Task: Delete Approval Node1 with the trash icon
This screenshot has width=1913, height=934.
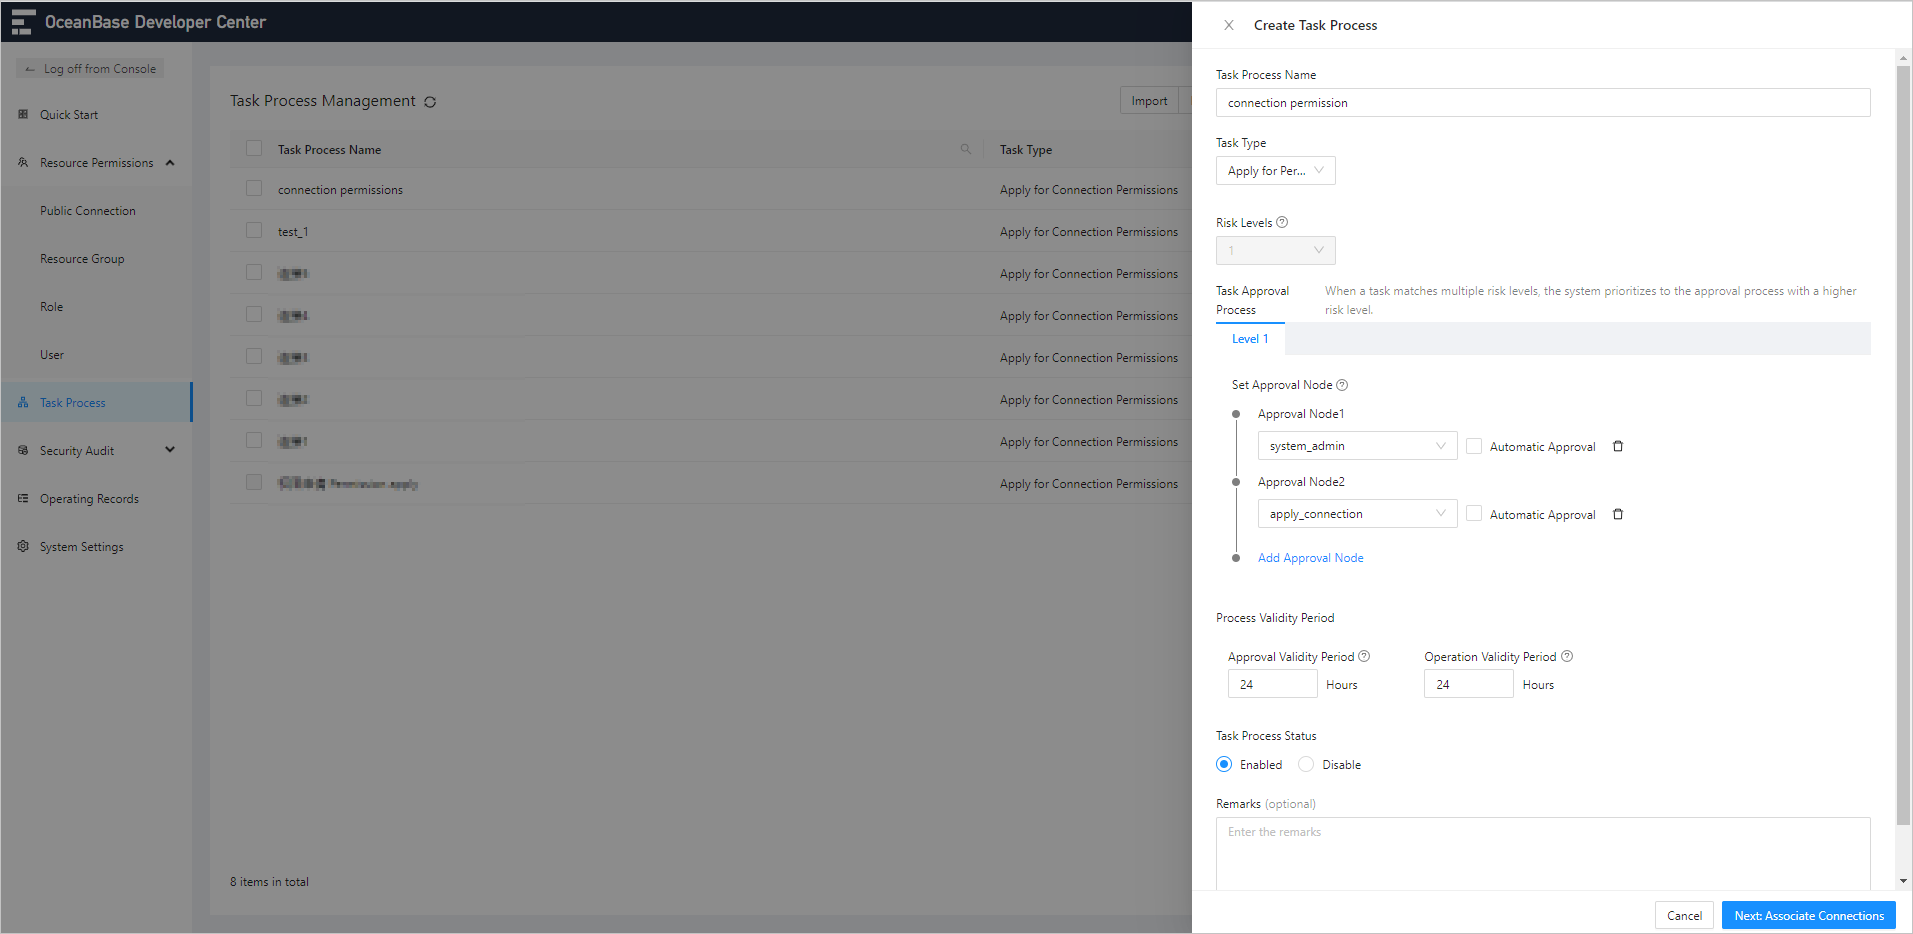Action: pyautogui.click(x=1617, y=445)
